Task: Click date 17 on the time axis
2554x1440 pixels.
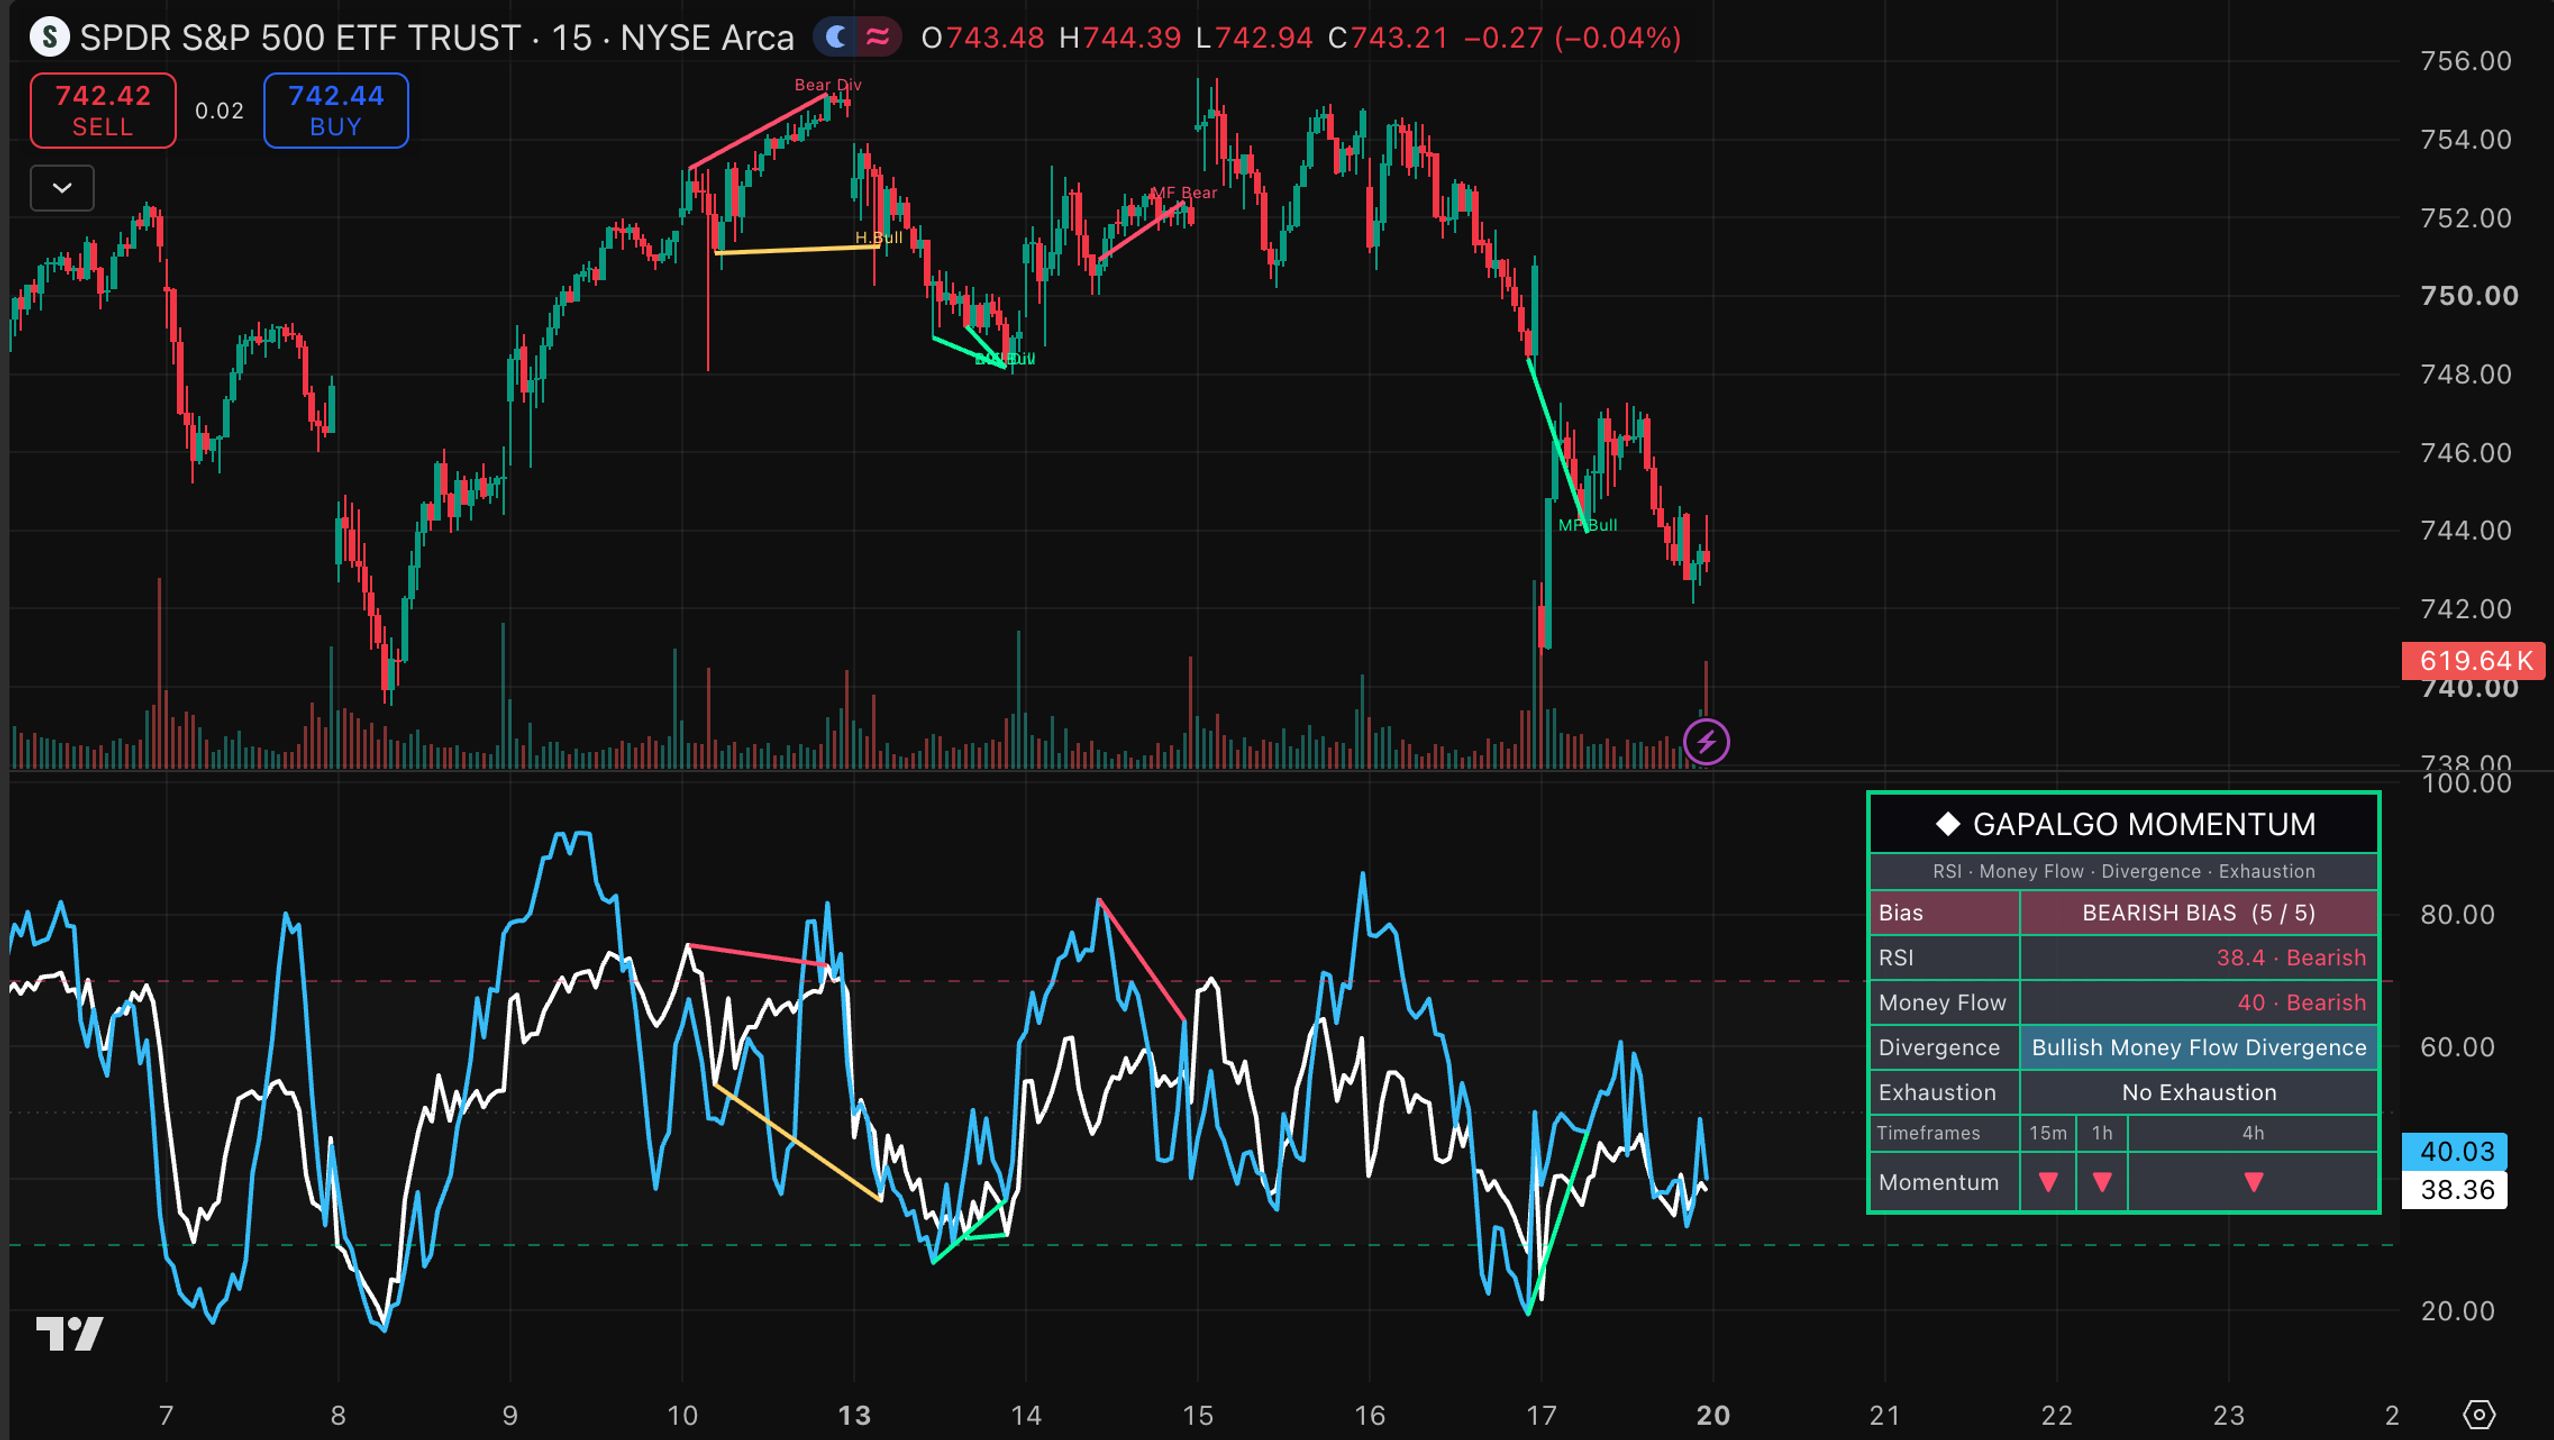Action: [x=1541, y=1416]
